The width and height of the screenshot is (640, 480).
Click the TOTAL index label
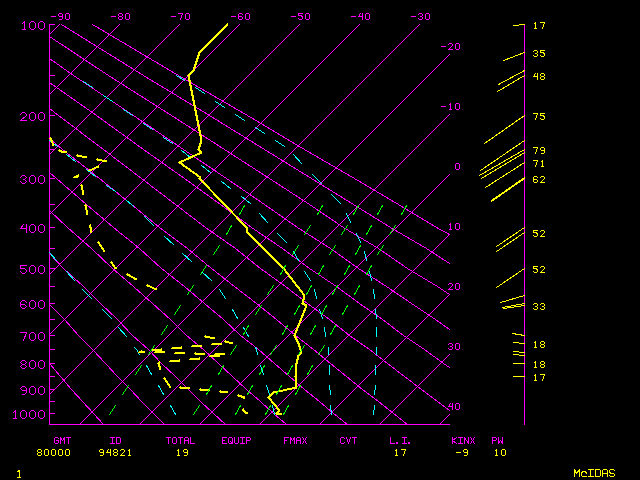pos(181,440)
